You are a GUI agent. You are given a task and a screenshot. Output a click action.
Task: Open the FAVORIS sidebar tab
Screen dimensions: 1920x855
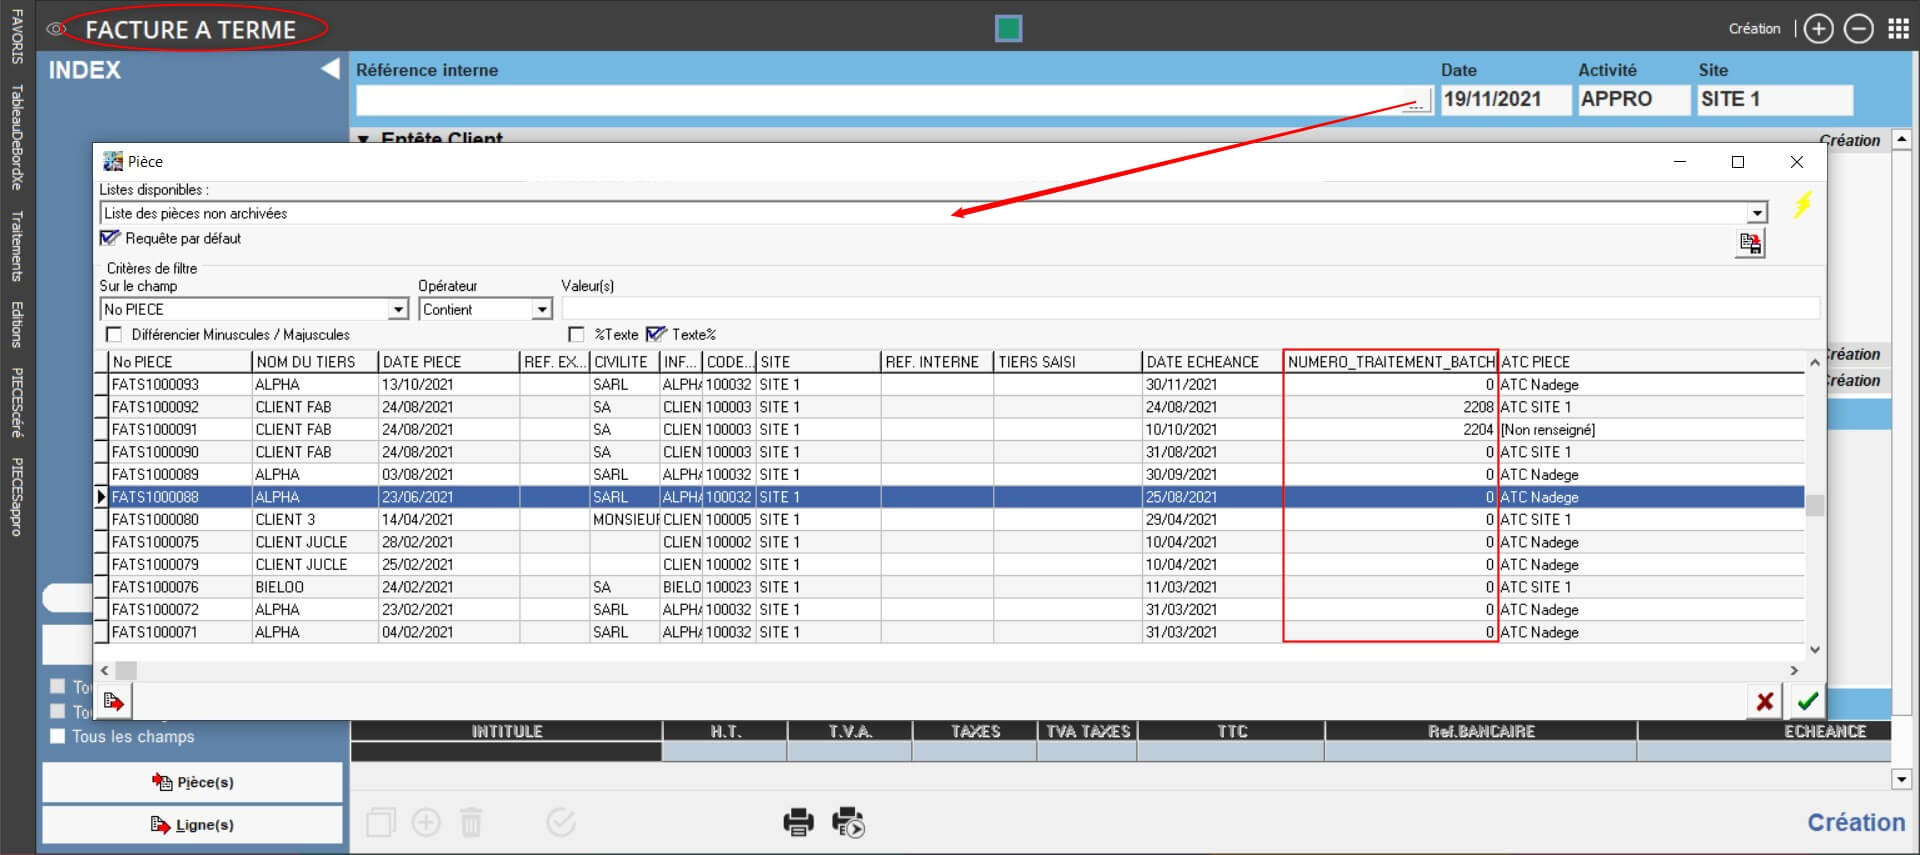[17, 37]
